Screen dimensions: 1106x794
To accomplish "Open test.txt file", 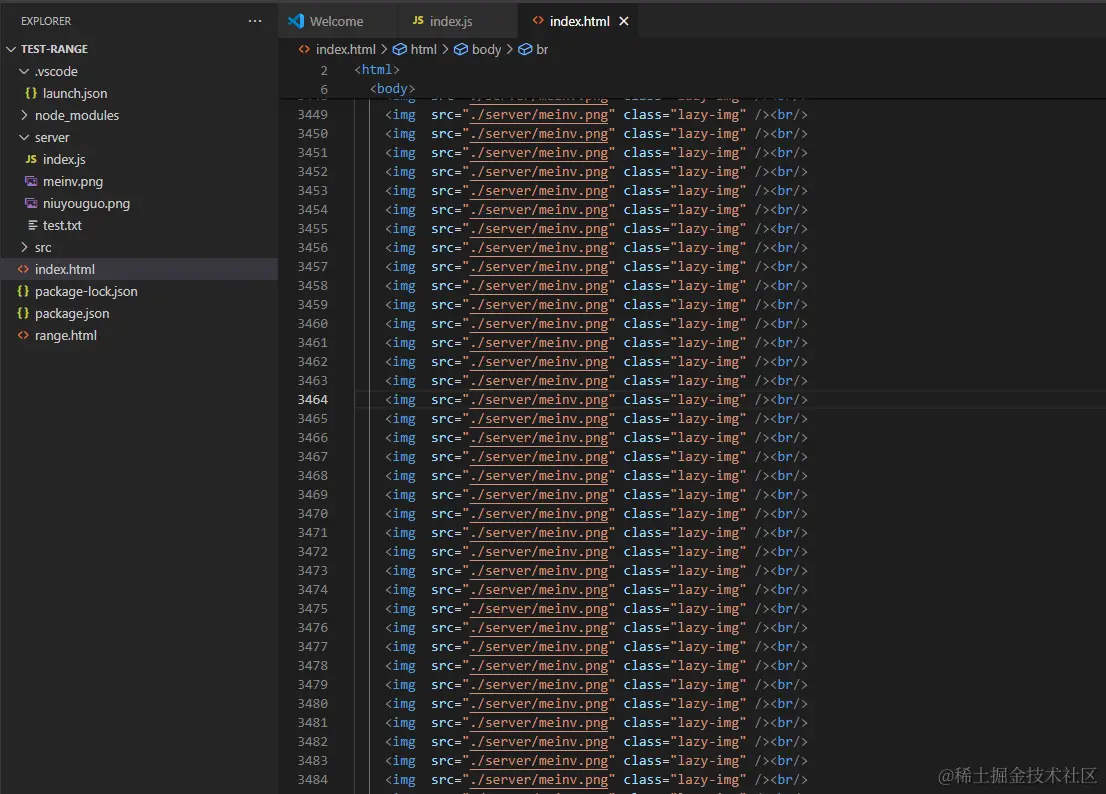I will [62, 225].
